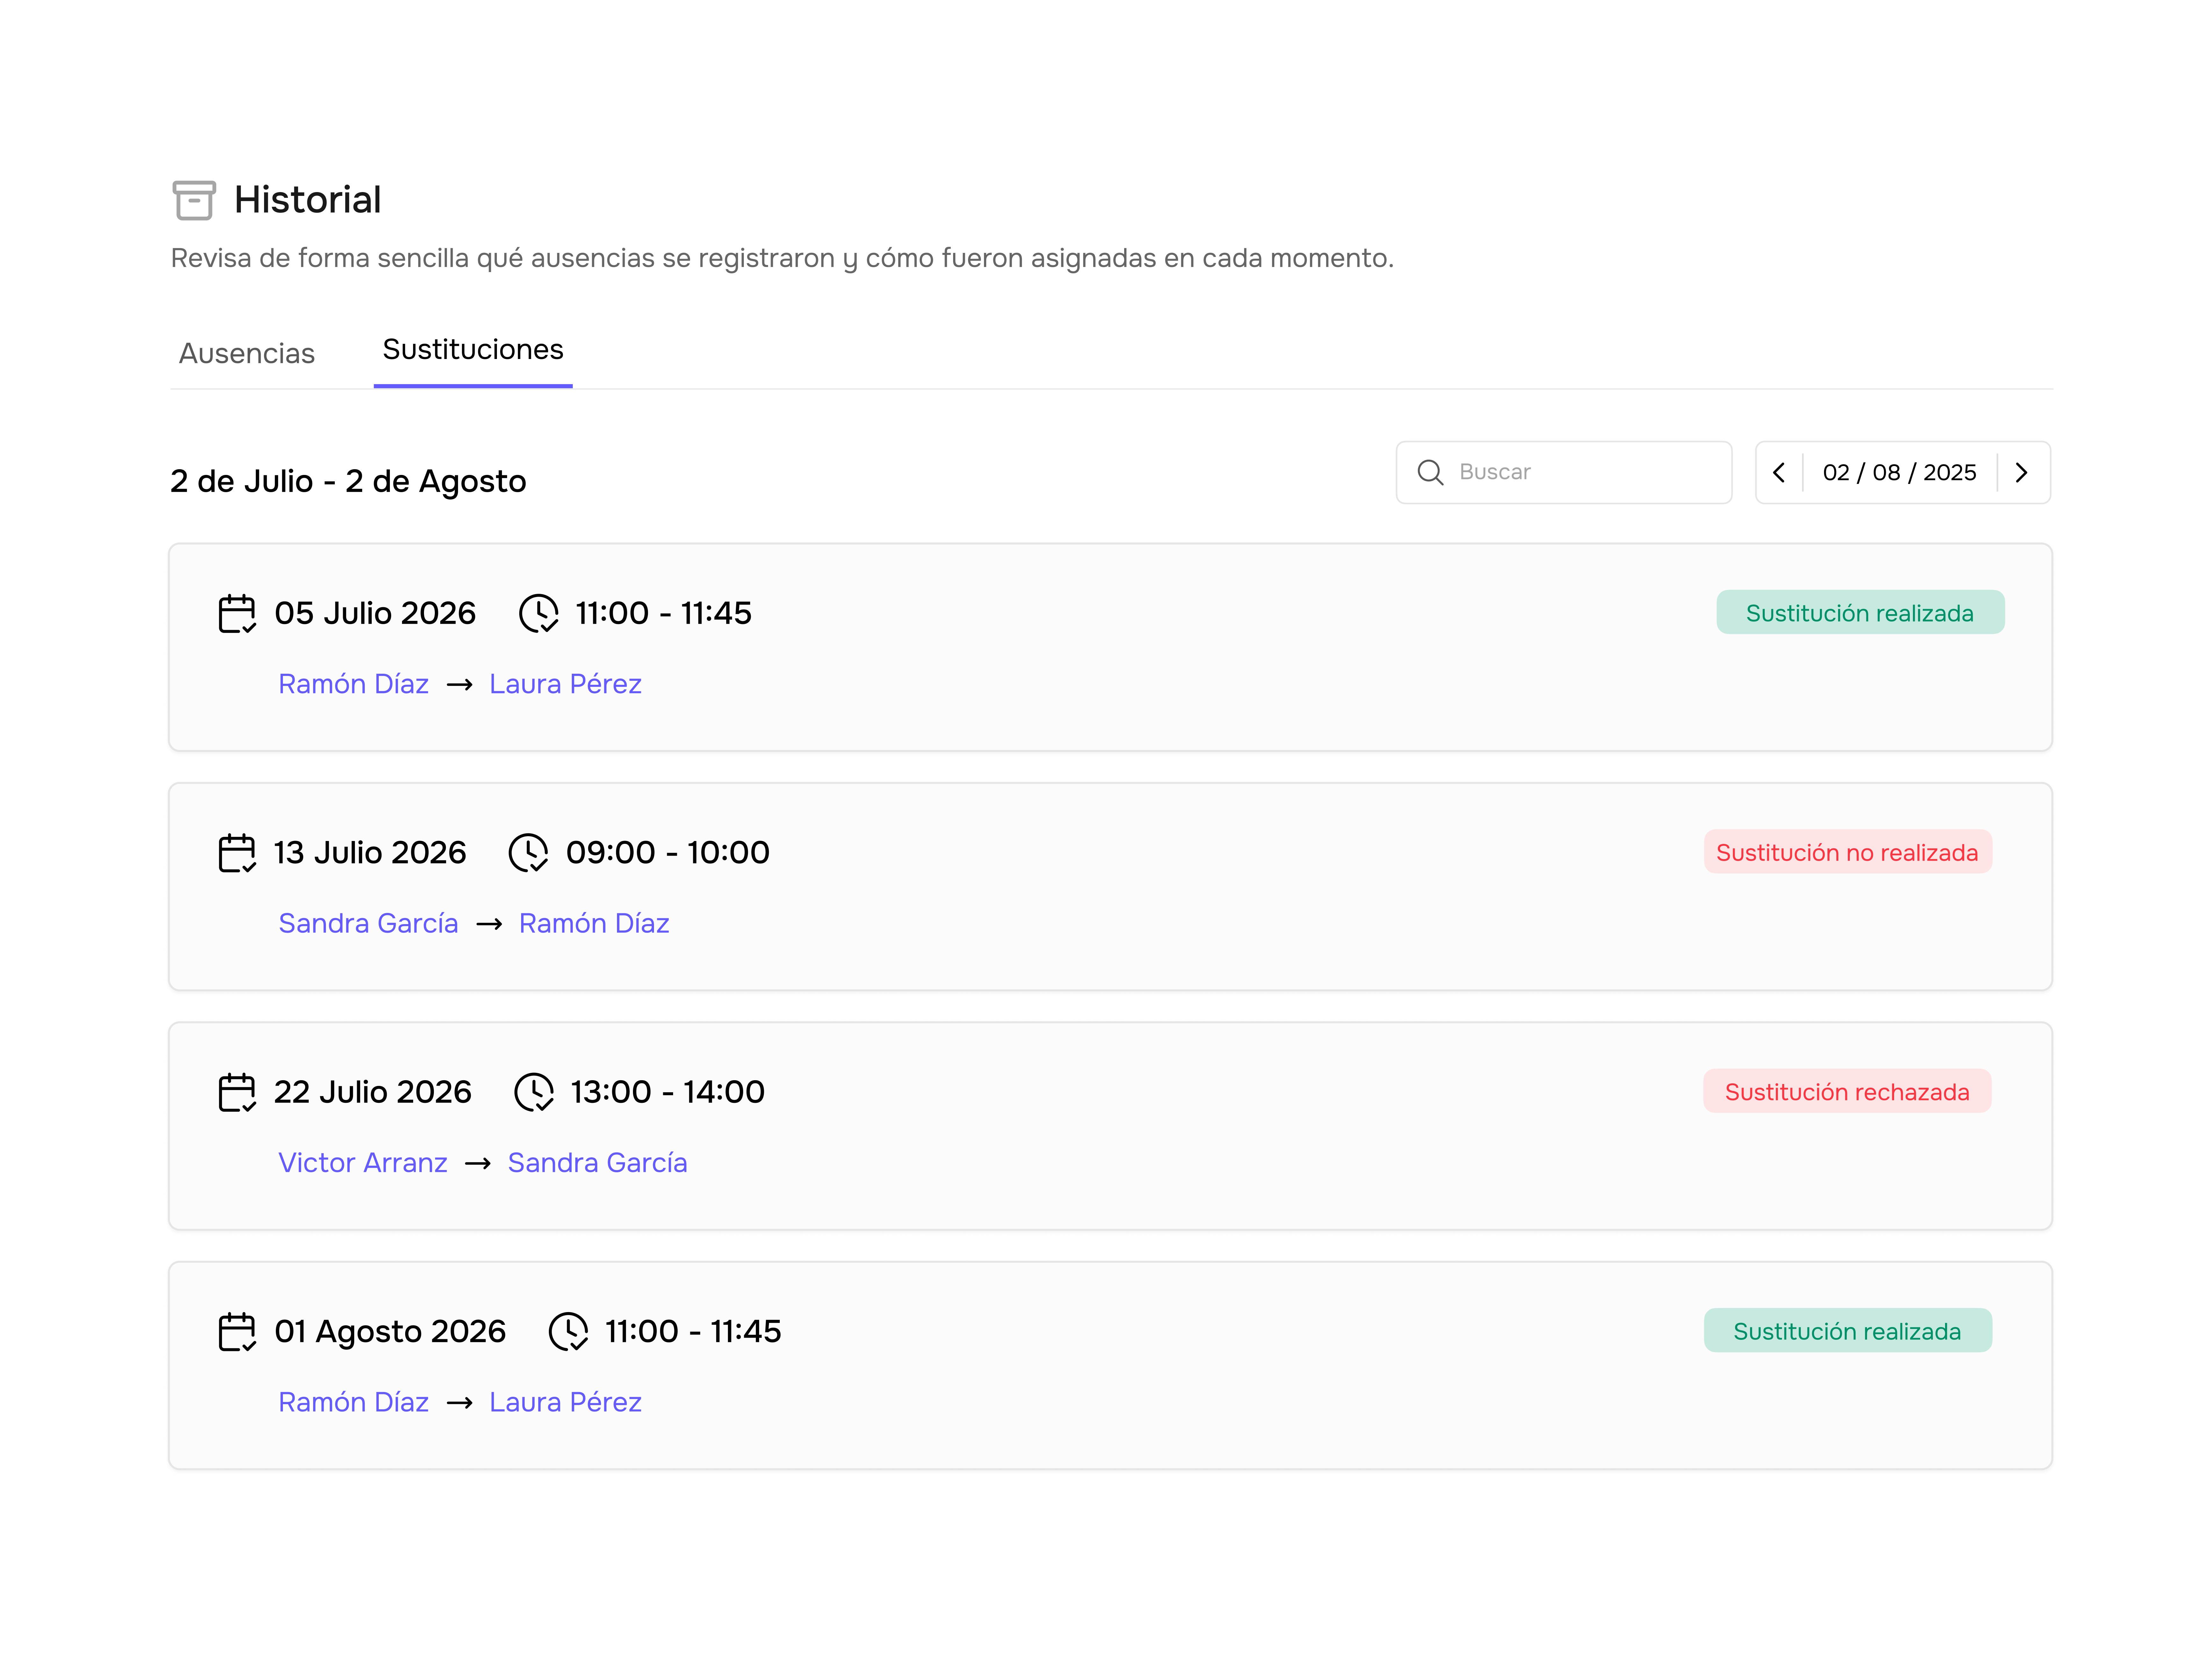
Task: Go to previous date with left chevron
Action: [1779, 472]
